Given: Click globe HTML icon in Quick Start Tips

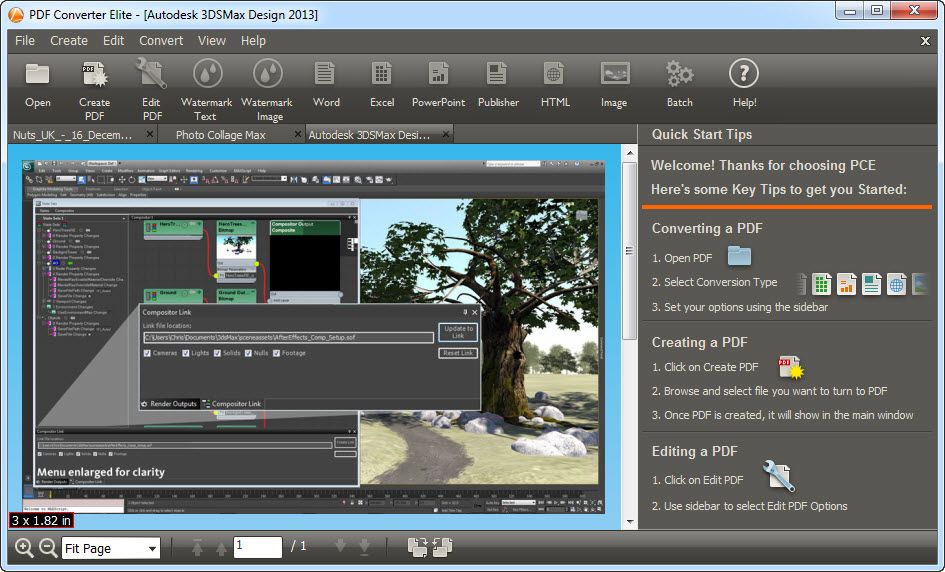Looking at the screenshot, I should (896, 284).
